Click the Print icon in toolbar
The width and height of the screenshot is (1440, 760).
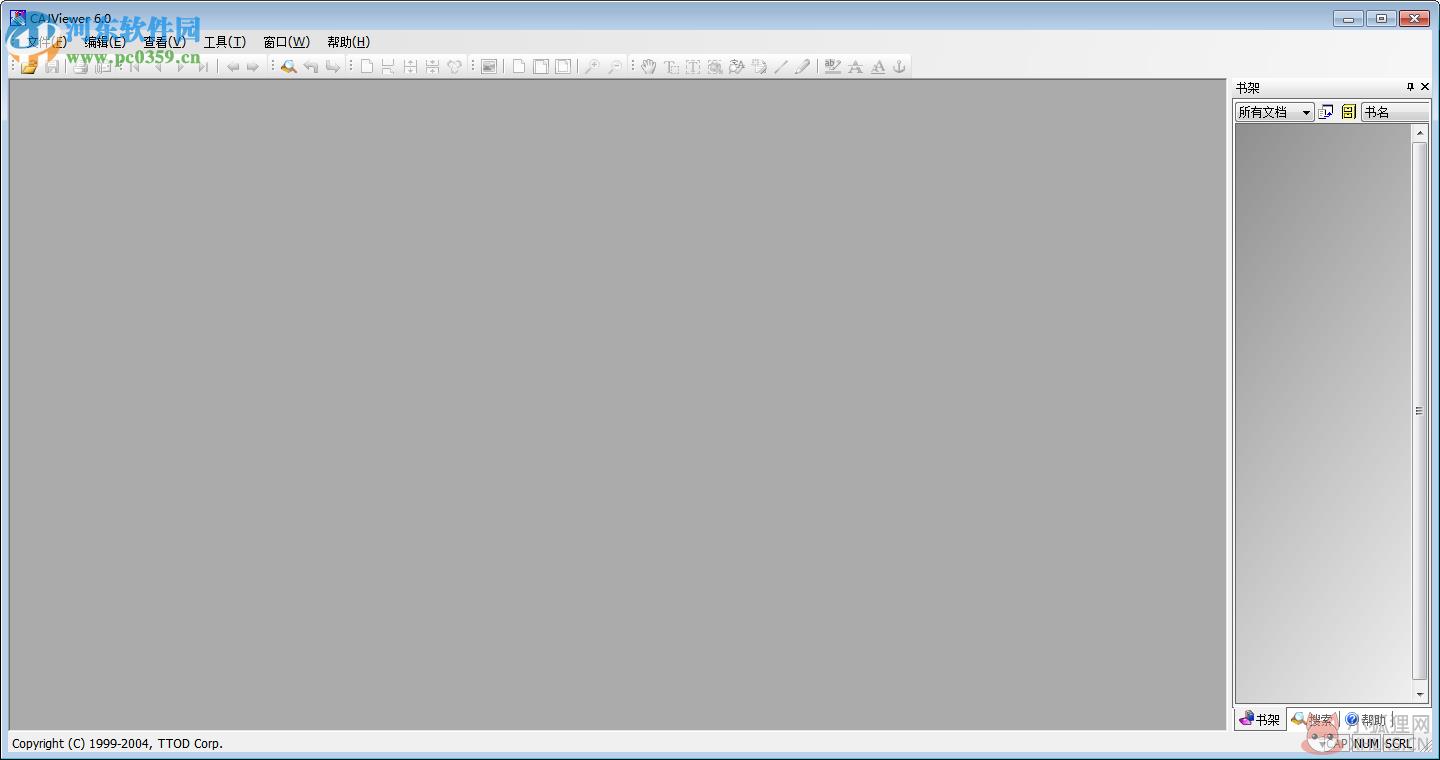pyautogui.click(x=80, y=66)
